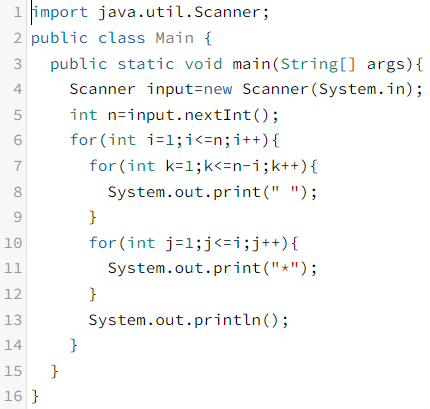Click line number 16 in the gutter

13,396
